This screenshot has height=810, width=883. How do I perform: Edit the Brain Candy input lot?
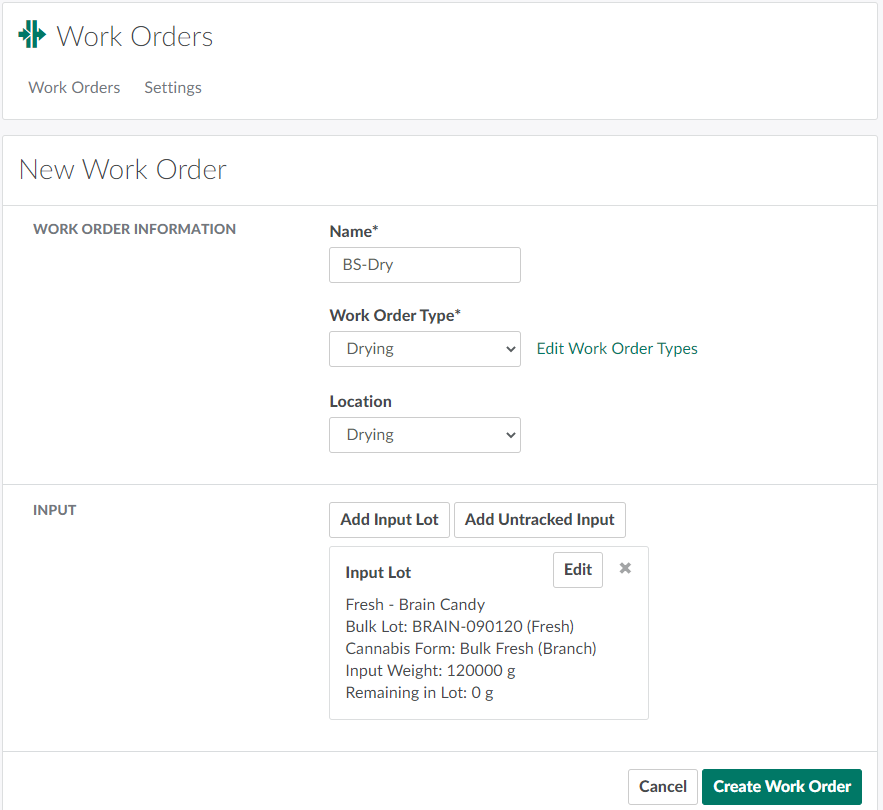(577, 570)
